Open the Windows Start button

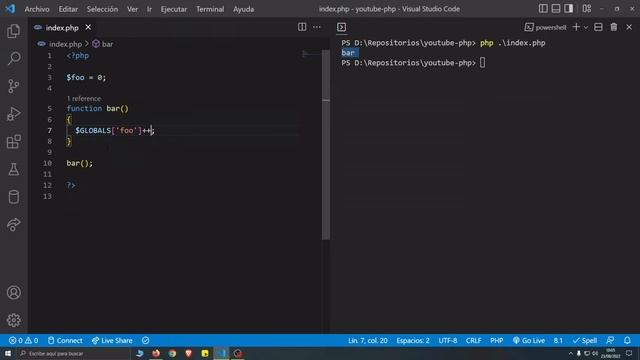pyautogui.click(x=8, y=353)
